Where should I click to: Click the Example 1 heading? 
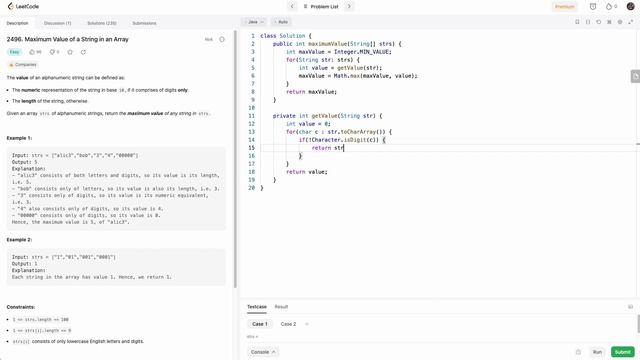[19, 138]
